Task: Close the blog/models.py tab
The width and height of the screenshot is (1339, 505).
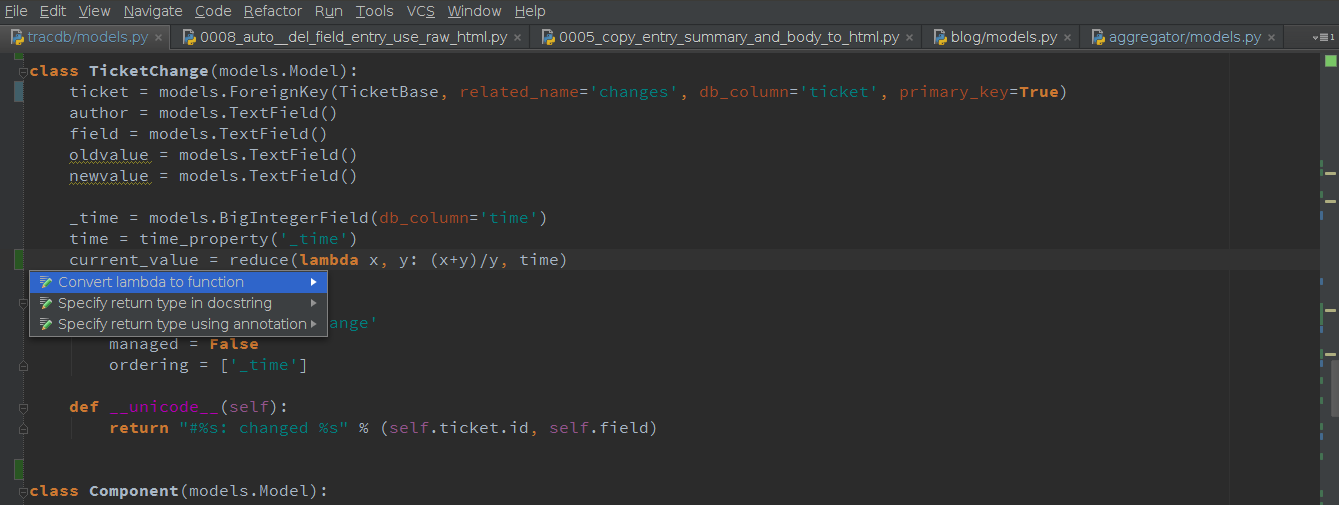Action: coord(1068,38)
